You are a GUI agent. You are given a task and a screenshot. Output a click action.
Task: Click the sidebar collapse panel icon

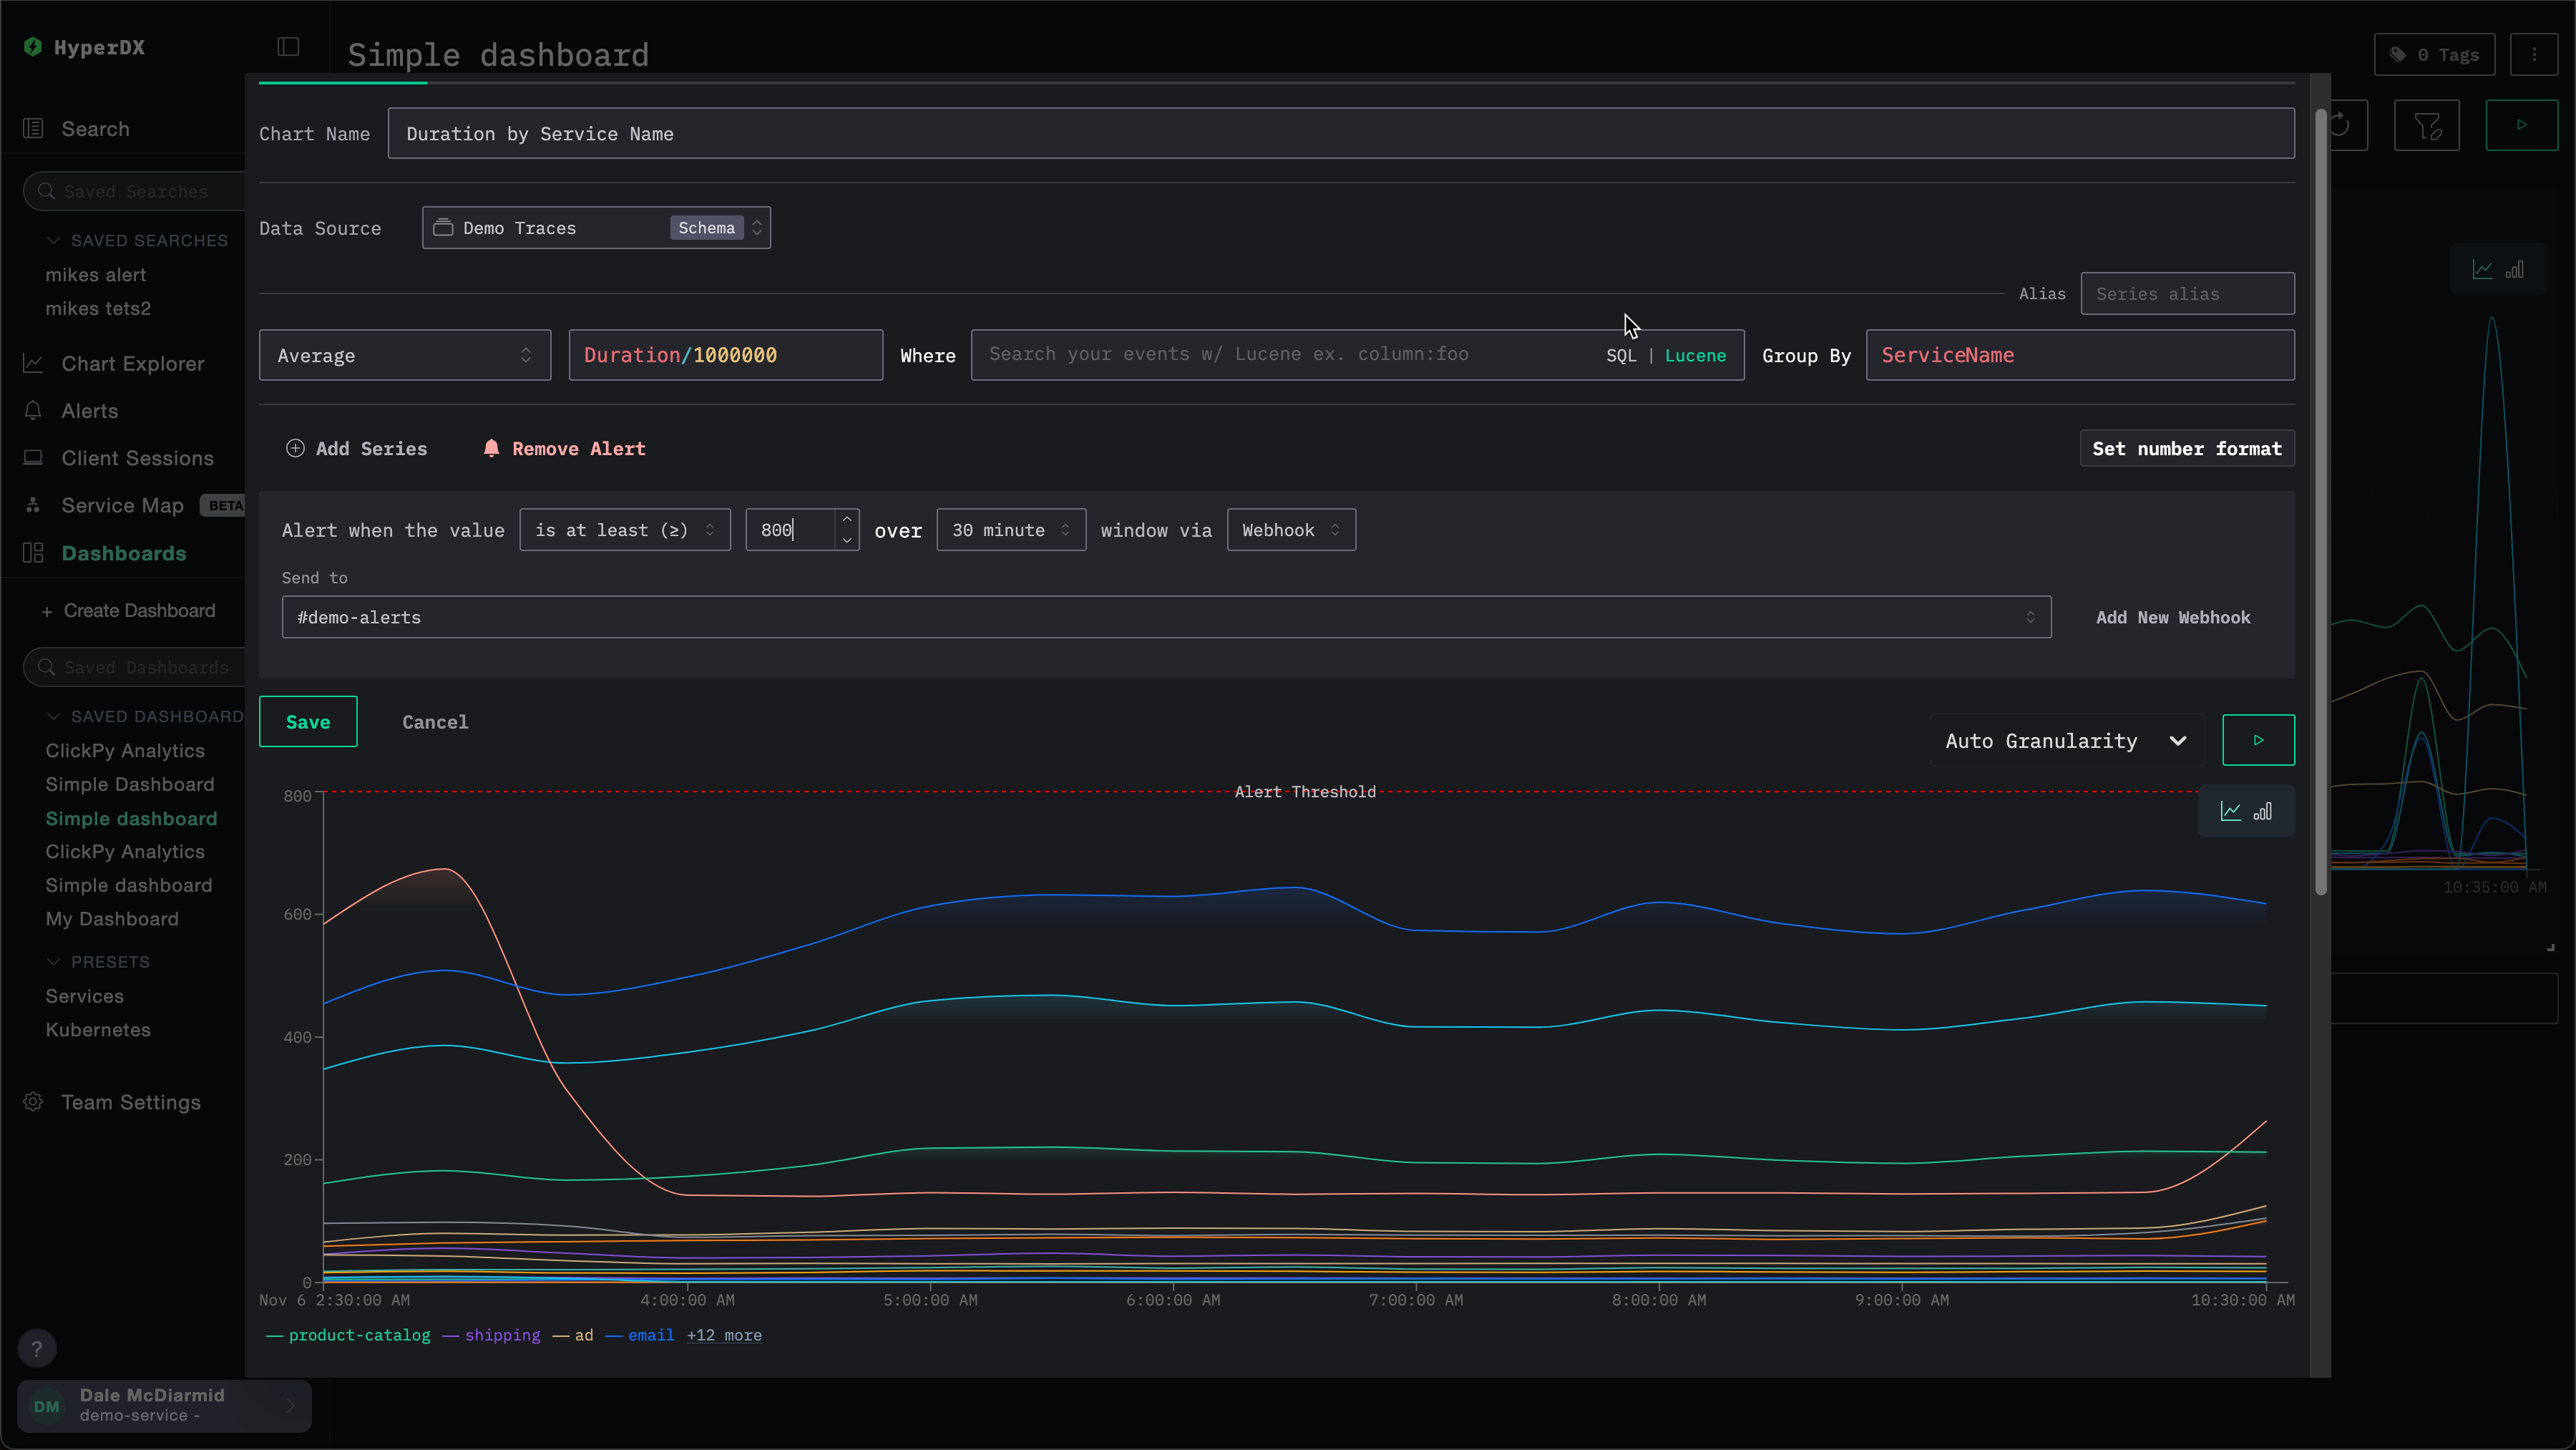tap(288, 47)
